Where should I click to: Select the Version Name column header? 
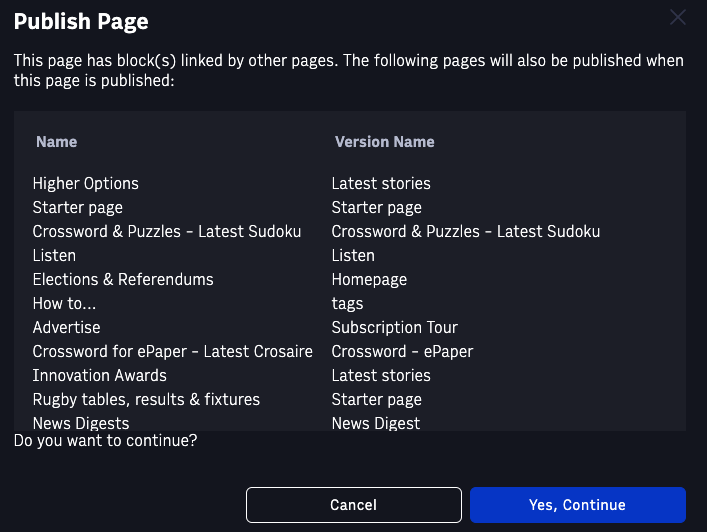385,142
